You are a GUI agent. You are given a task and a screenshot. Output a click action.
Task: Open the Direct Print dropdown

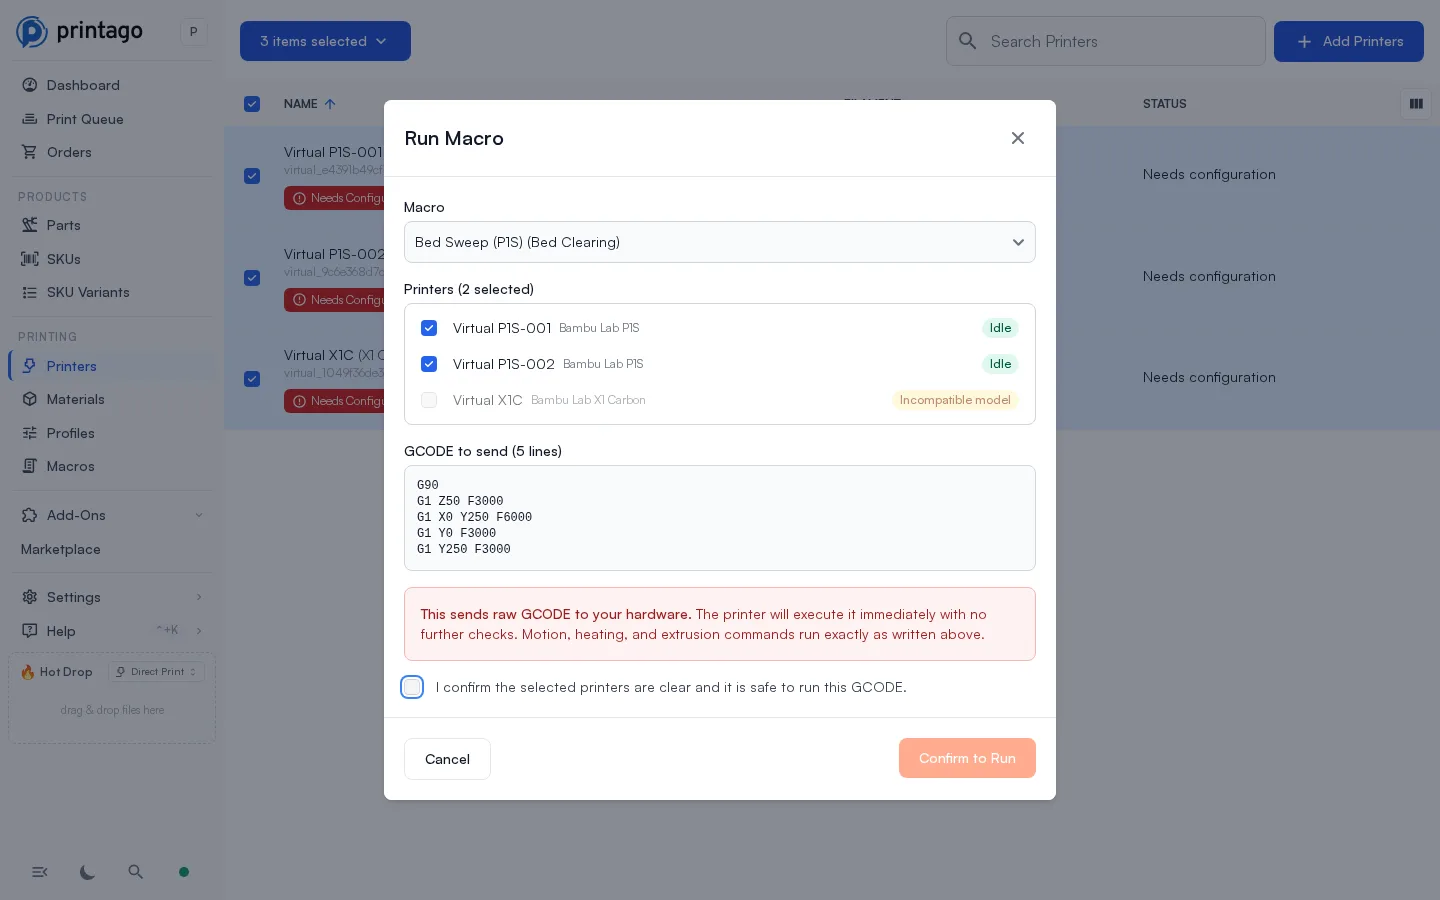click(x=157, y=672)
